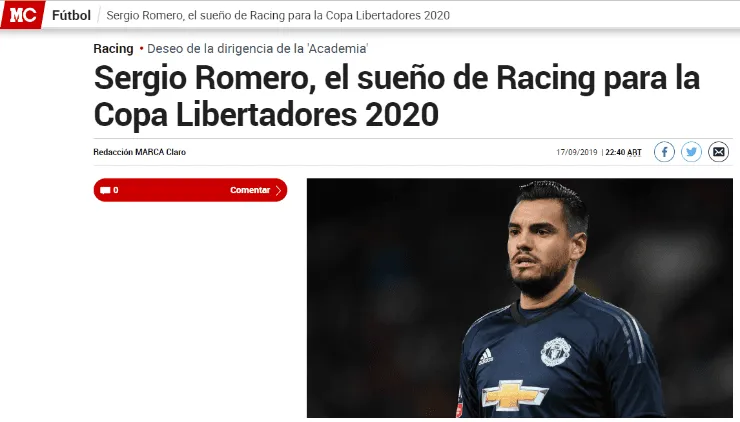This screenshot has width=740, height=422.
Task: Open the MC Marca Claro logo home
Action: coord(22,15)
